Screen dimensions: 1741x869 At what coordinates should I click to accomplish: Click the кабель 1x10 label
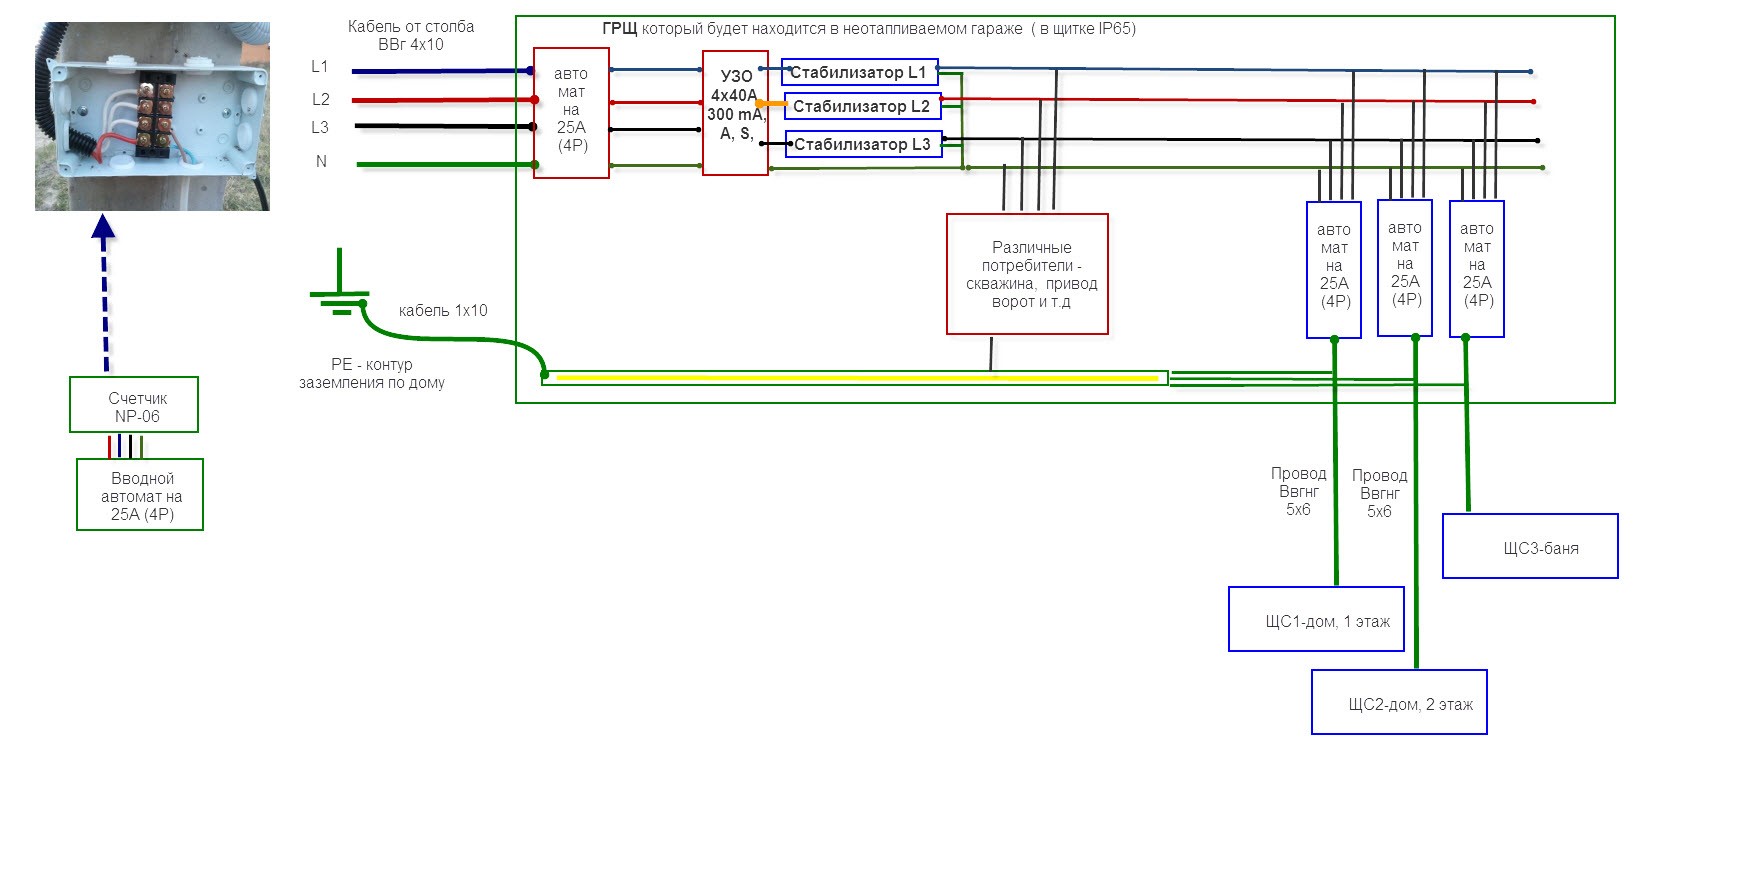pos(443,311)
